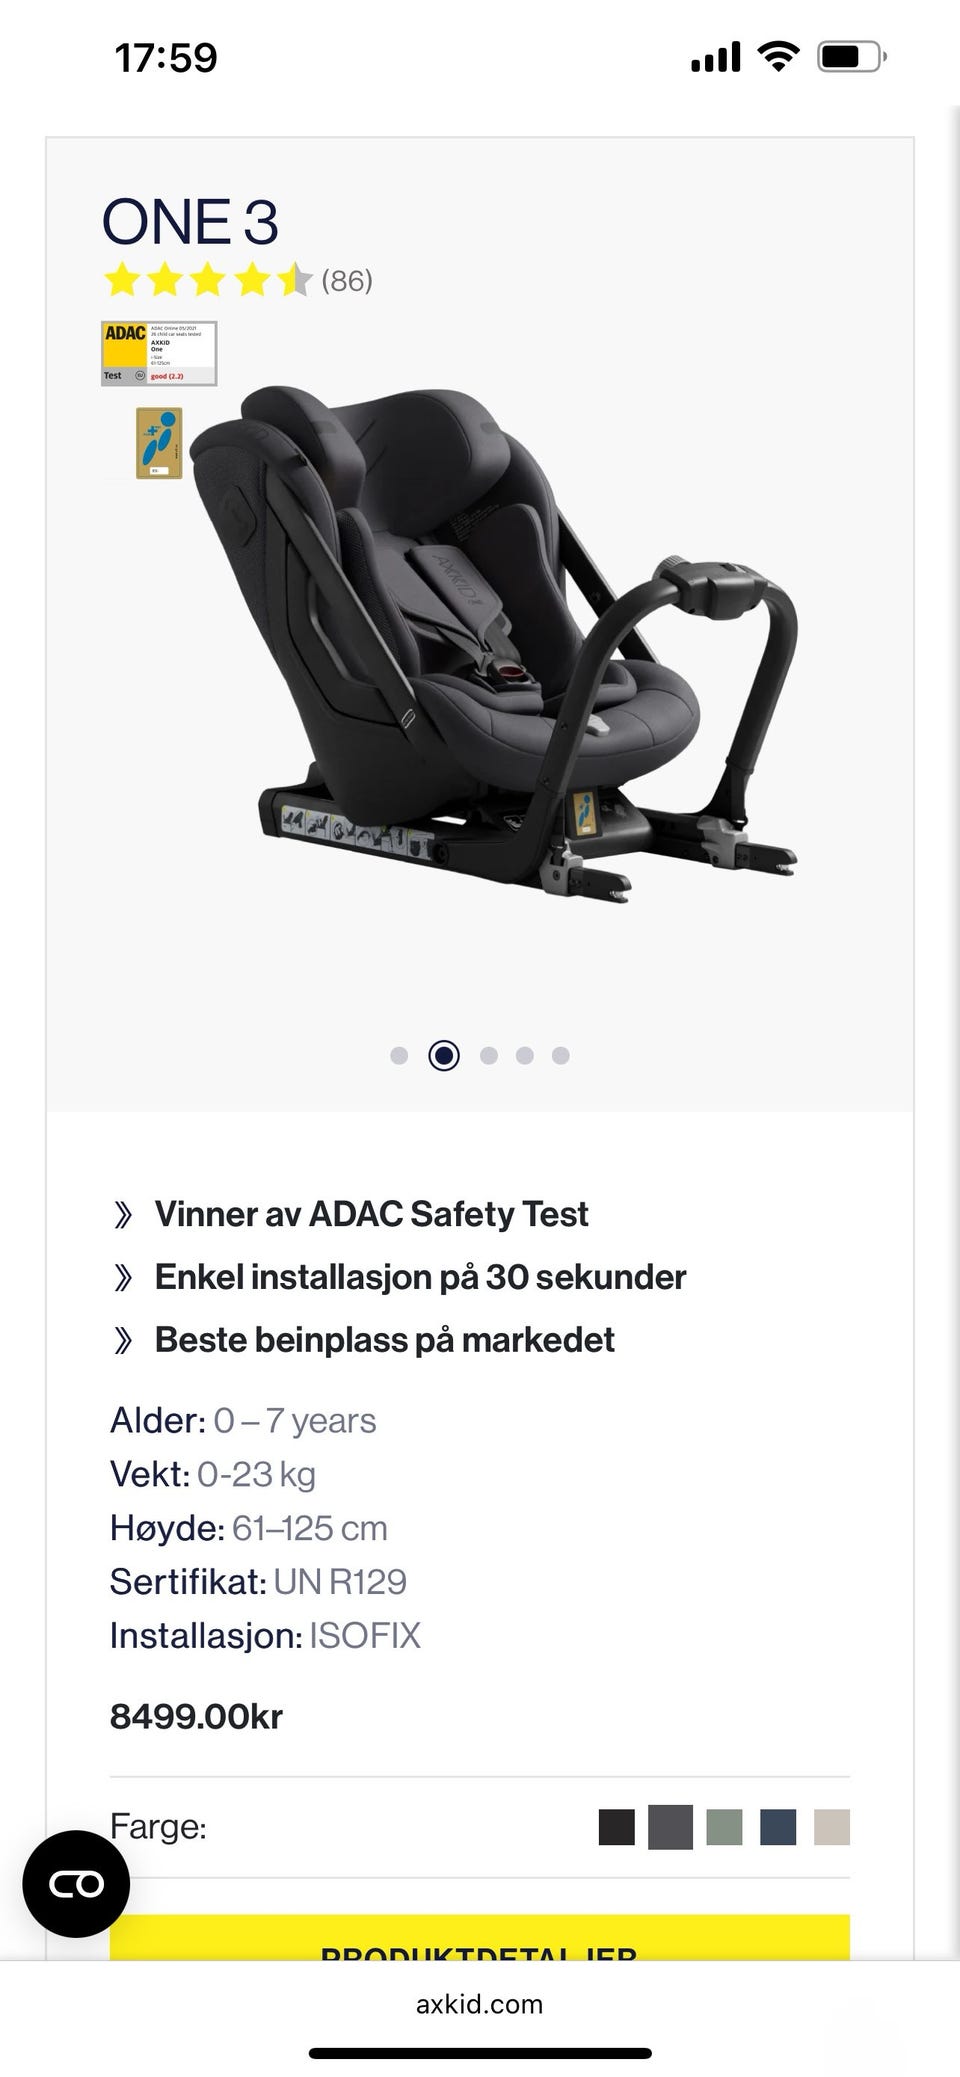Tap the car seat product image
The width and height of the screenshot is (960, 2077).
coord(494,640)
